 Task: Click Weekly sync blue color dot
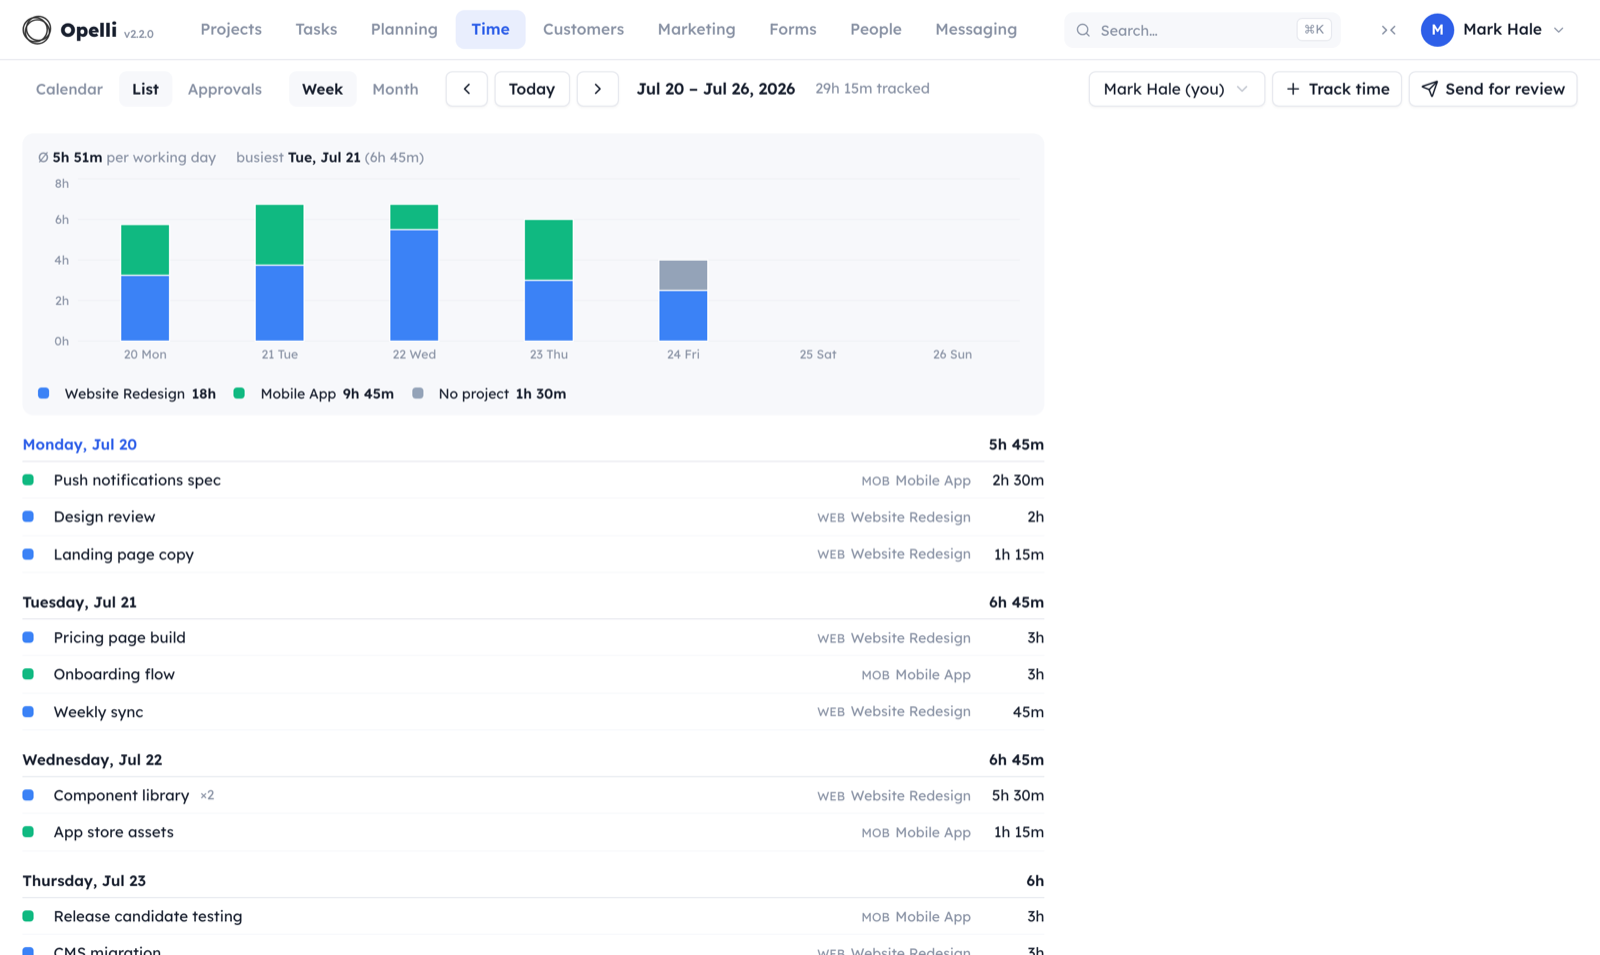tap(28, 712)
